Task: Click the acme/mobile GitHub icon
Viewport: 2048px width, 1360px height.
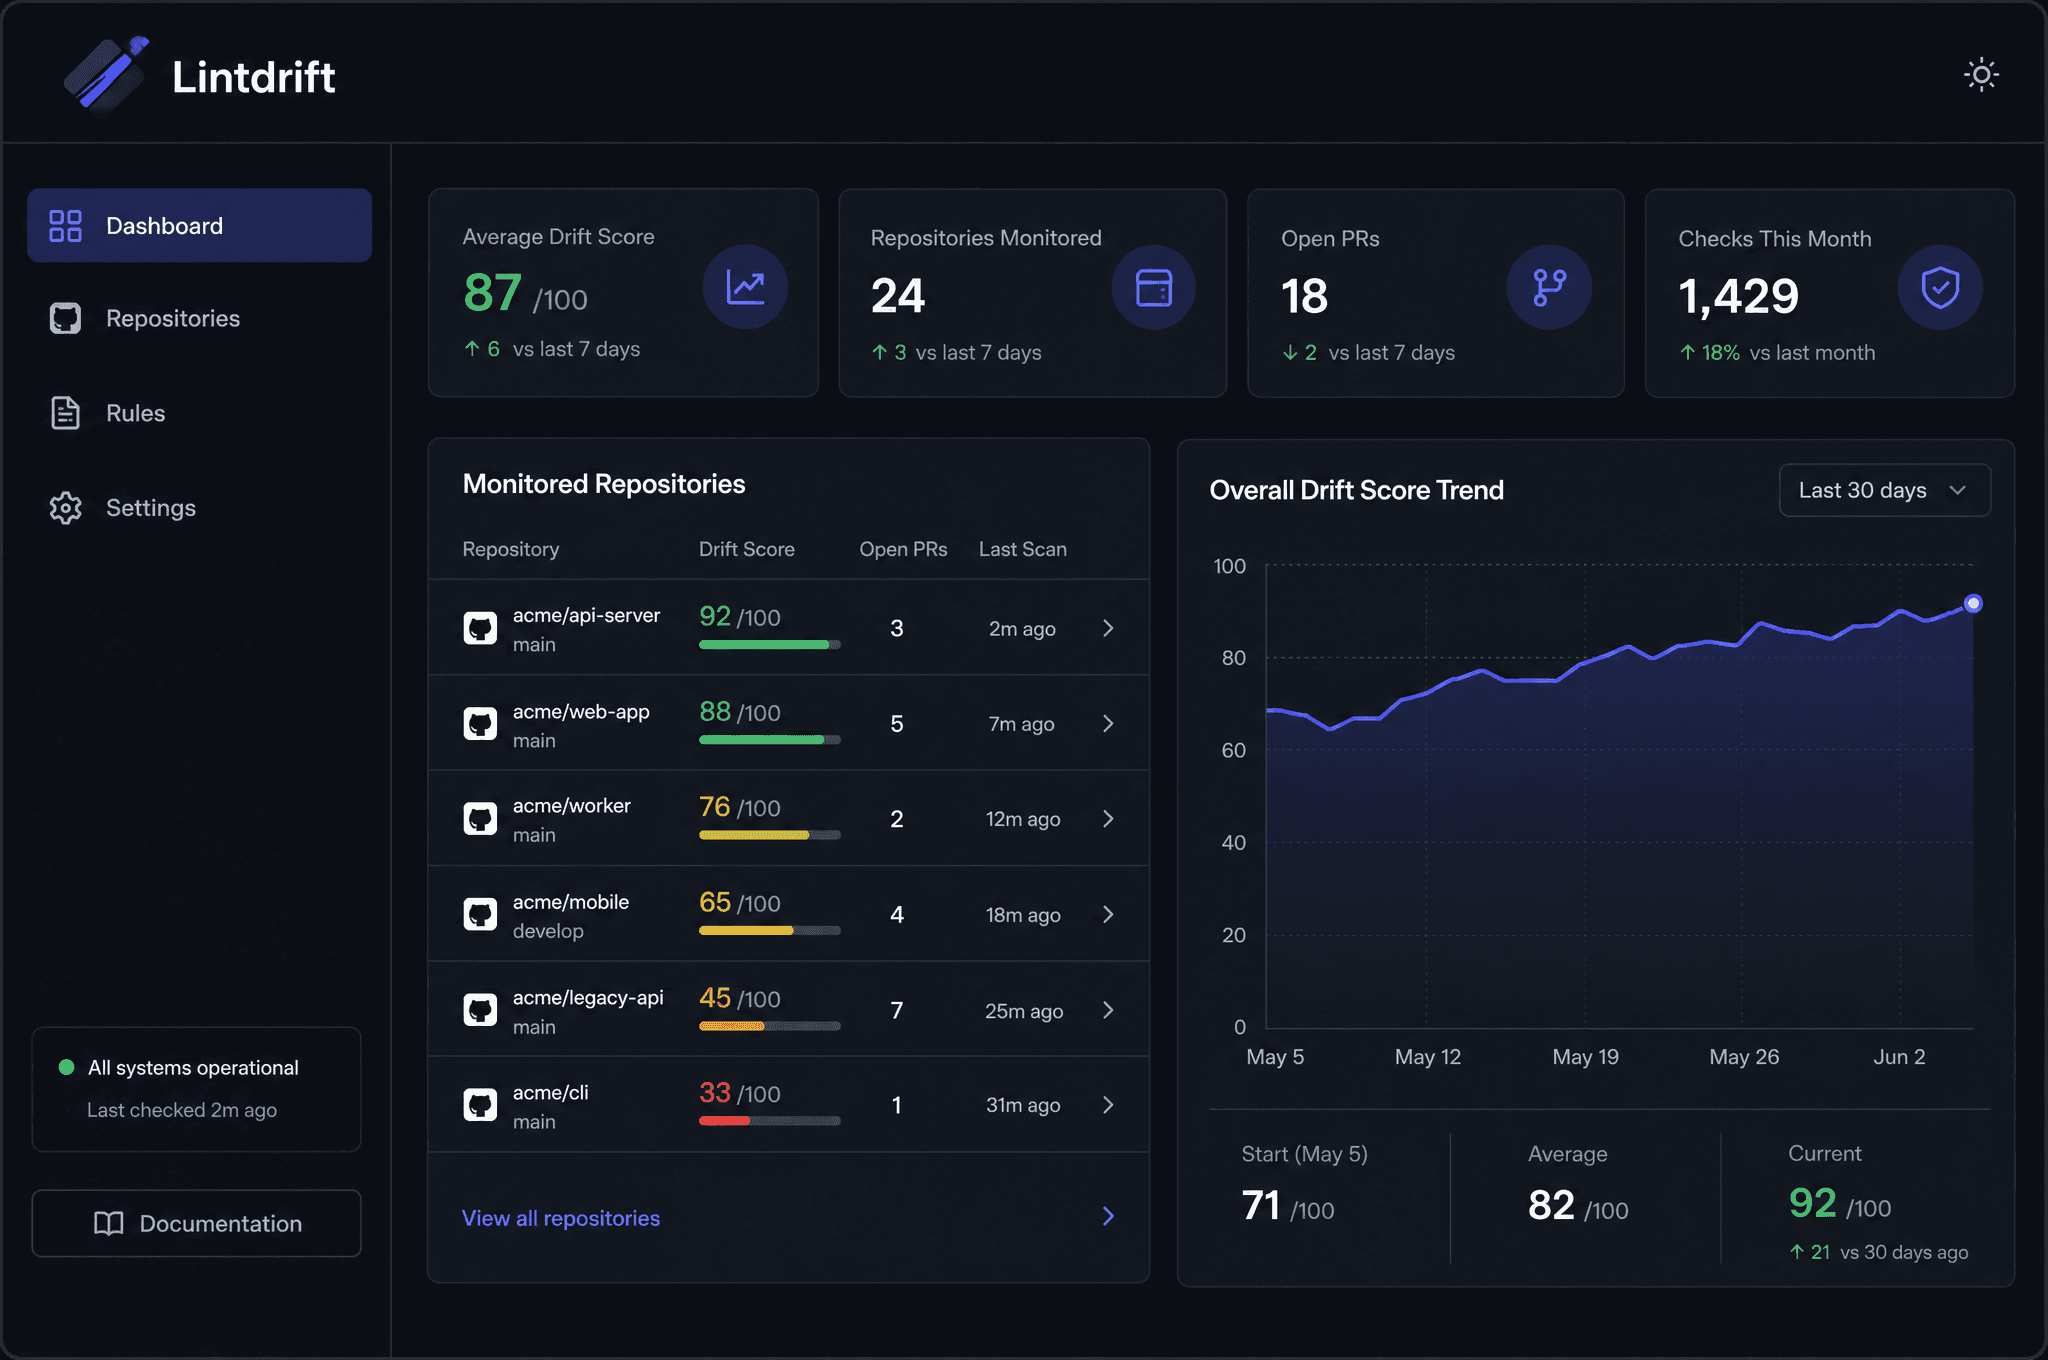Action: (x=480, y=914)
